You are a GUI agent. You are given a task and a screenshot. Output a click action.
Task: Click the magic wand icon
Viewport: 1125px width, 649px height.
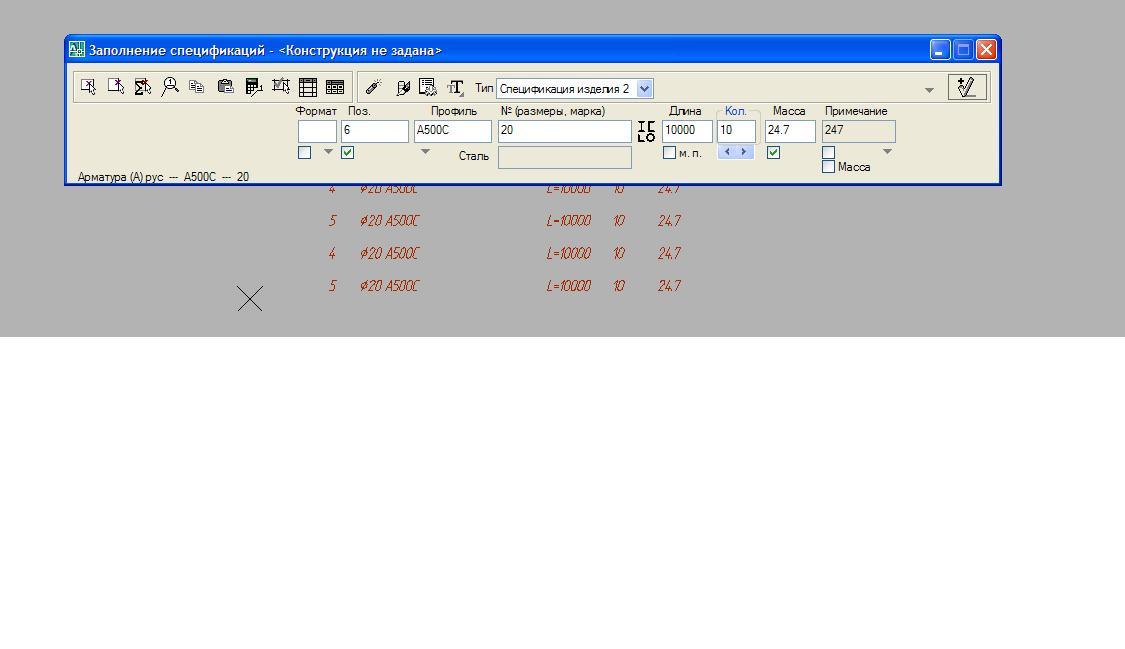(x=373, y=87)
